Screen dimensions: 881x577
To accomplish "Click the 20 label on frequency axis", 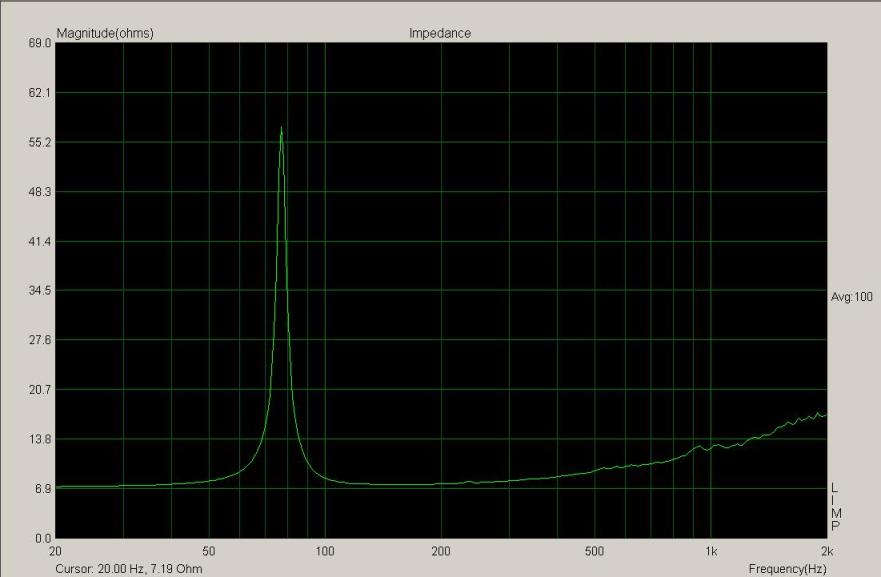I will click(55, 551).
